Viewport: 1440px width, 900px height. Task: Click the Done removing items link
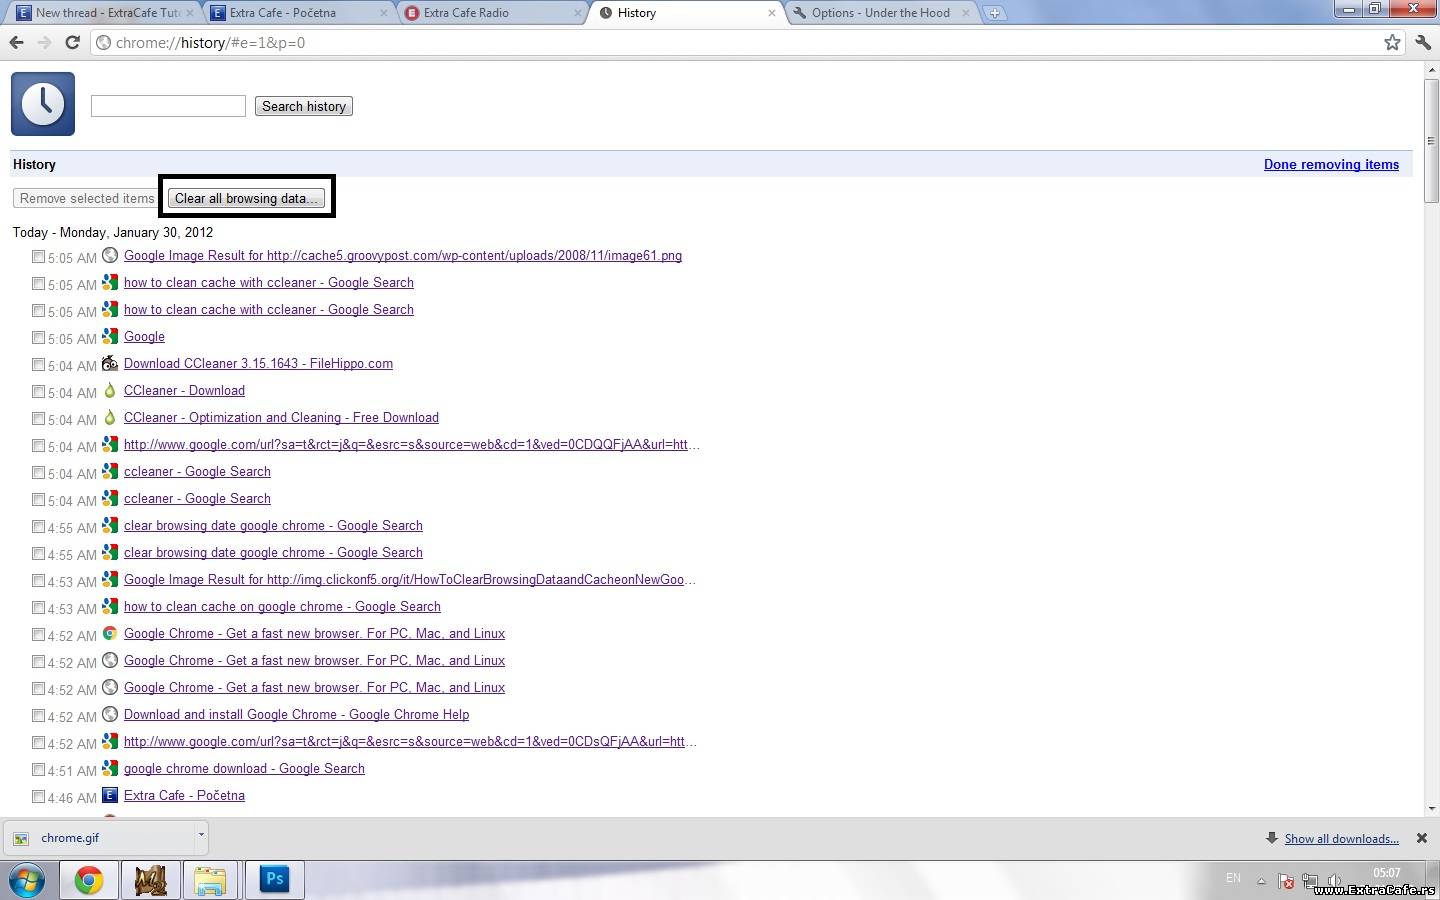(x=1330, y=164)
